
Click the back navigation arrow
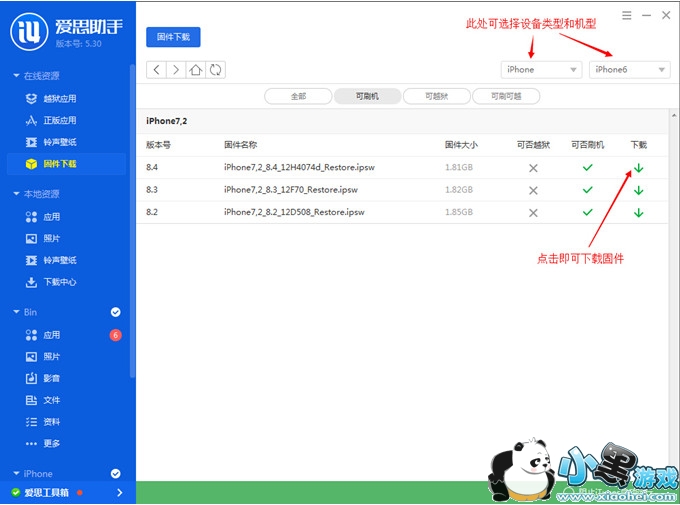tap(156, 69)
